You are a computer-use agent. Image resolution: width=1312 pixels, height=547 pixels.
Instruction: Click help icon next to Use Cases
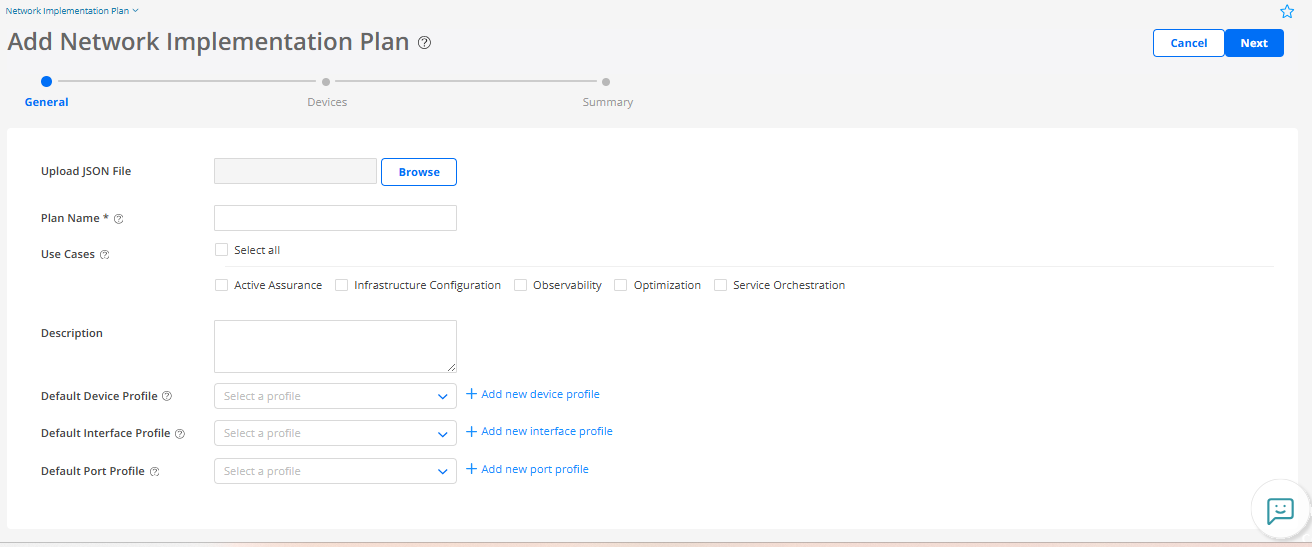click(x=105, y=255)
